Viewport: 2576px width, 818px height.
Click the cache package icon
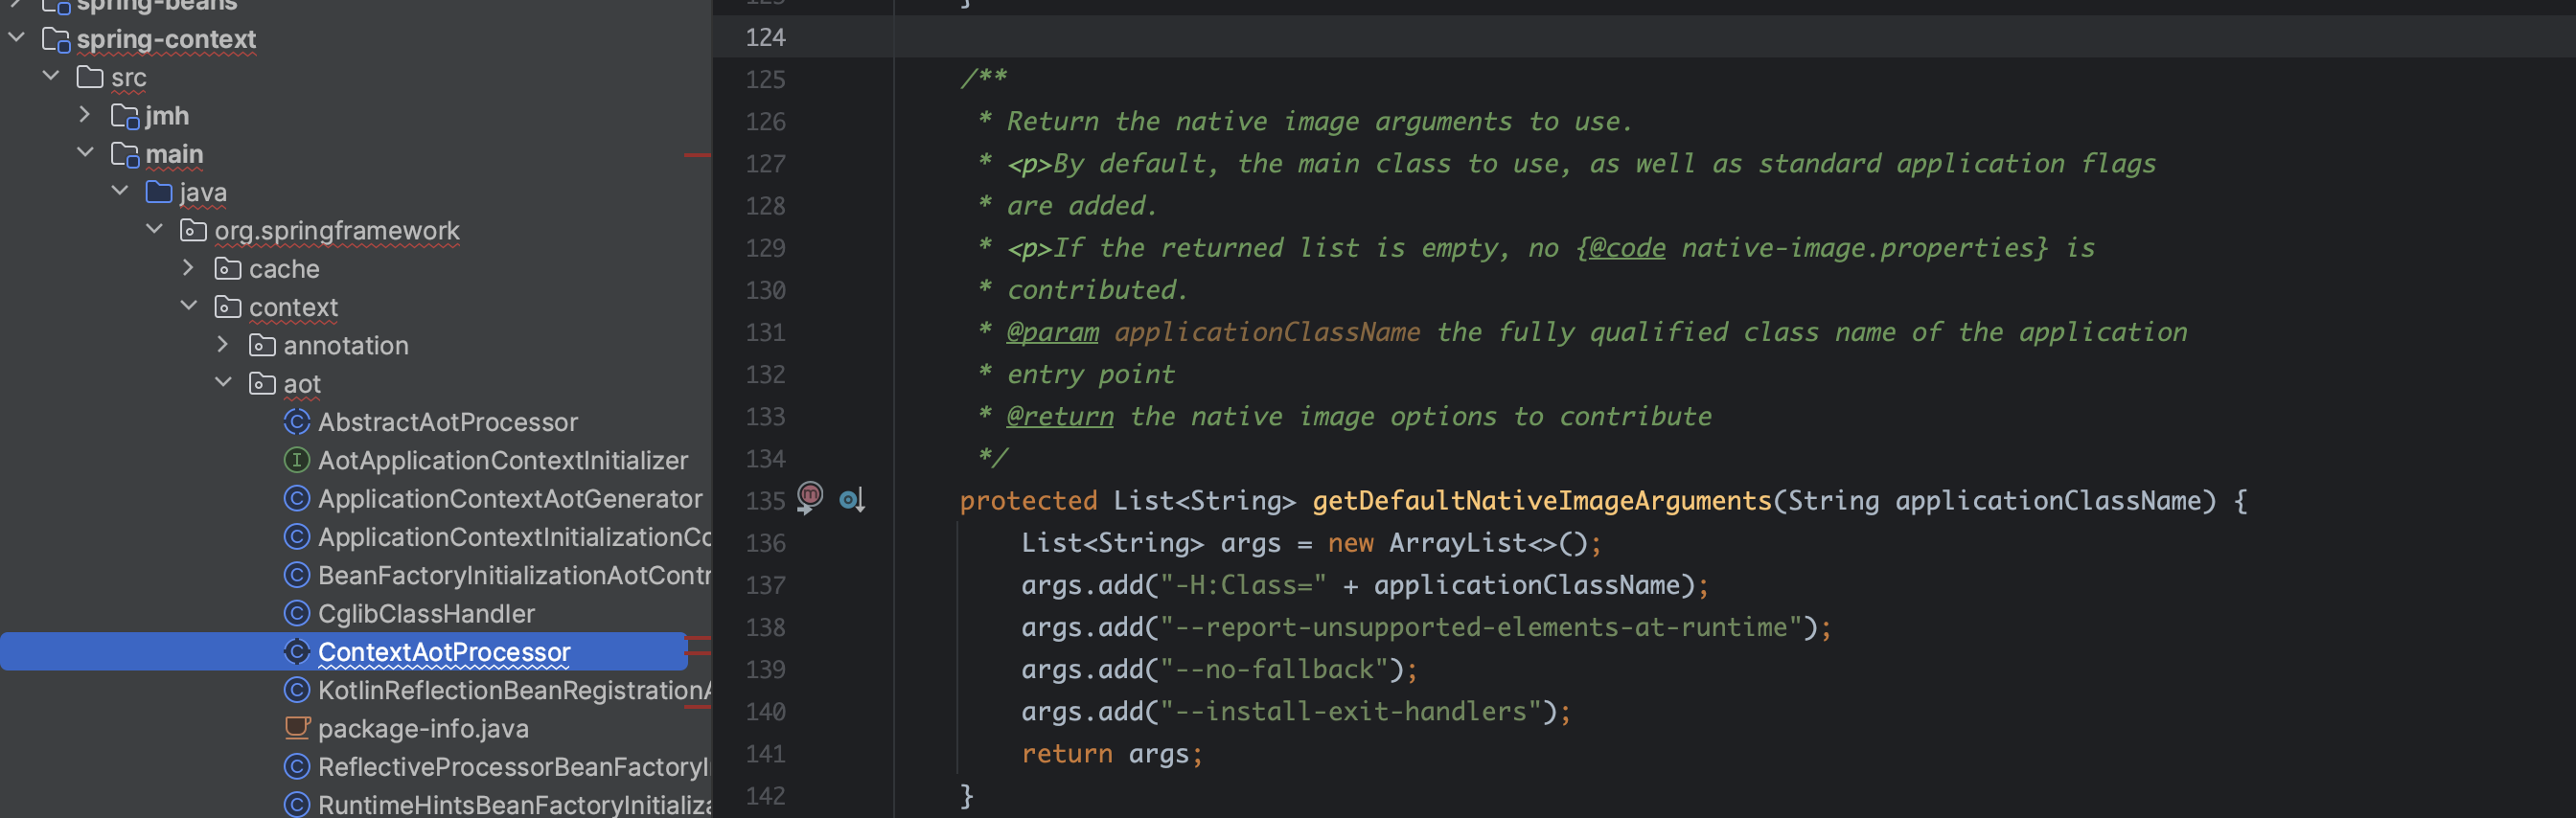pos(228,269)
